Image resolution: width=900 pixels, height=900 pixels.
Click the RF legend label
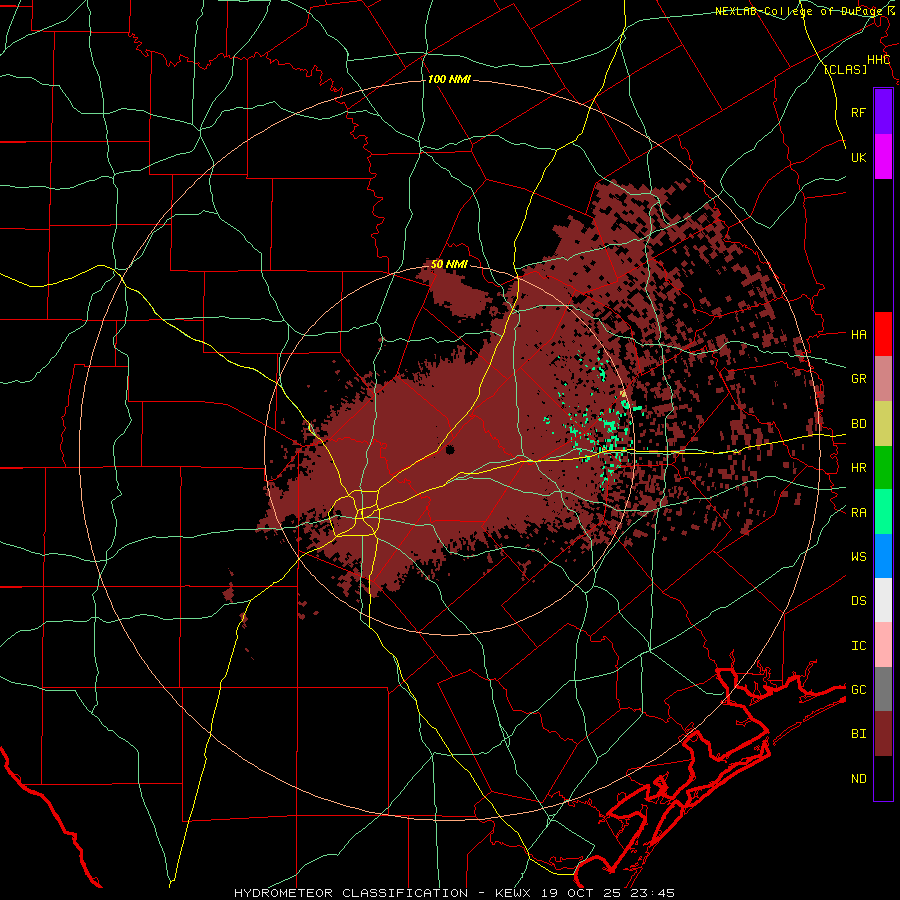pos(859,112)
